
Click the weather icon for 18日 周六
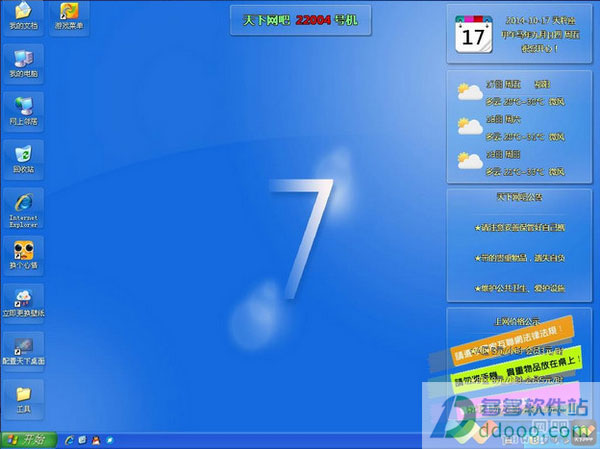pos(470,126)
